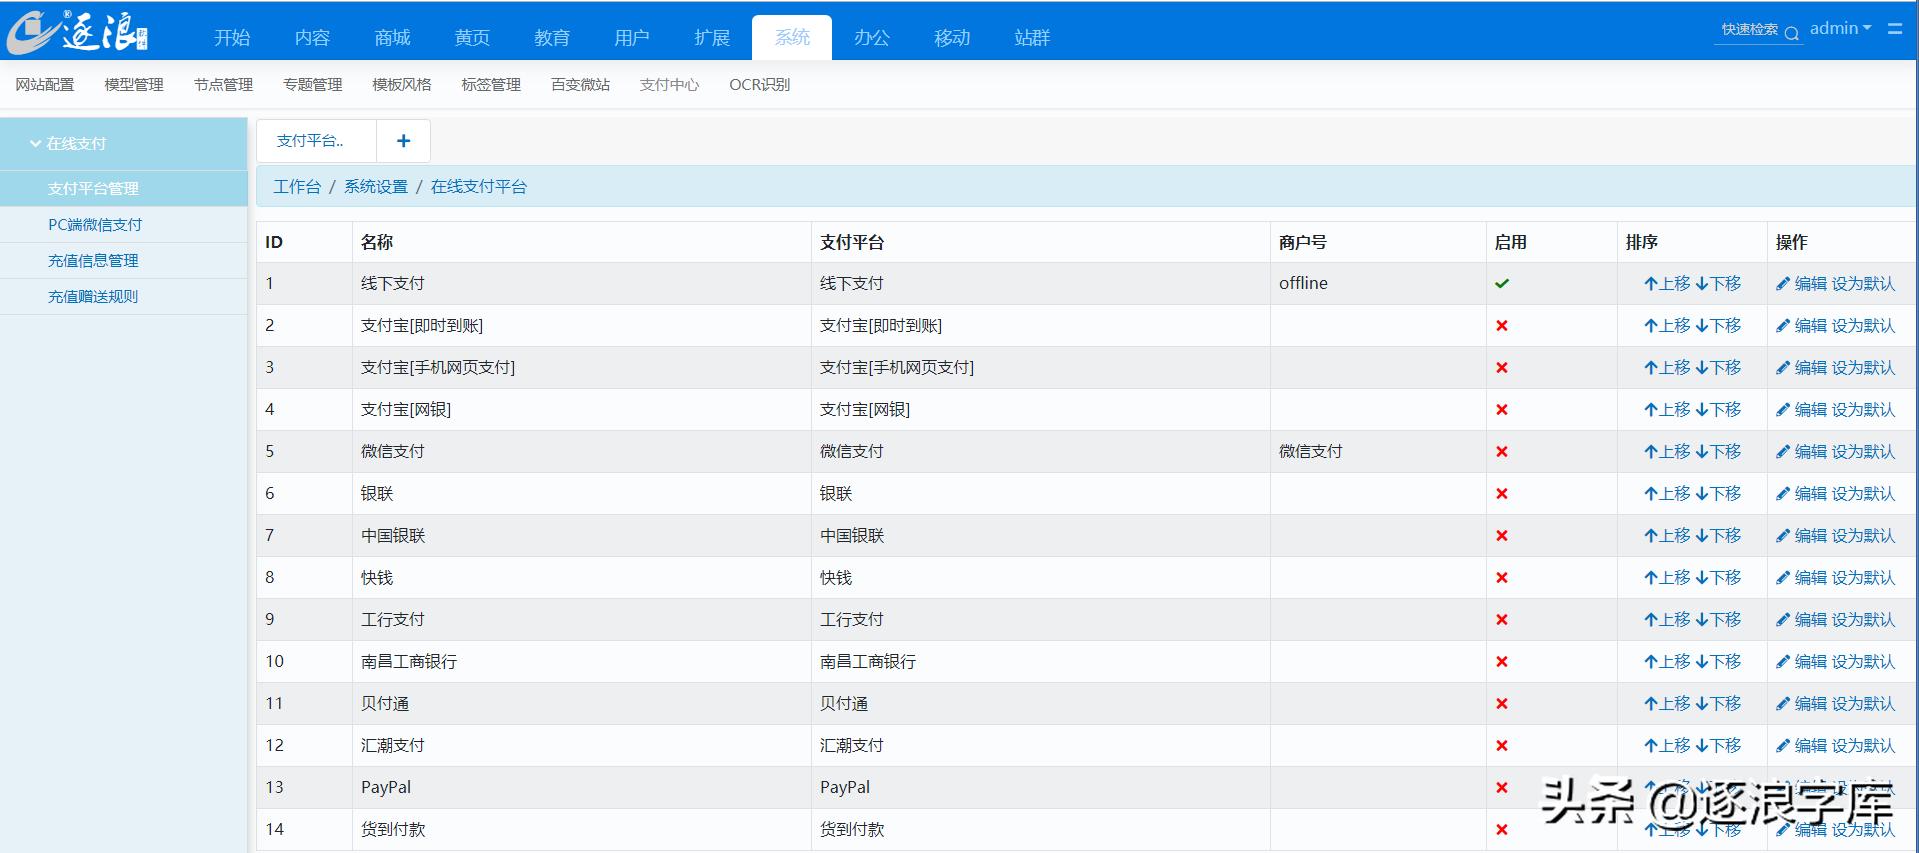Viewport: 1919px width, 853px height.
Task: Select the 系统 top menu tab
Action: 792,38
